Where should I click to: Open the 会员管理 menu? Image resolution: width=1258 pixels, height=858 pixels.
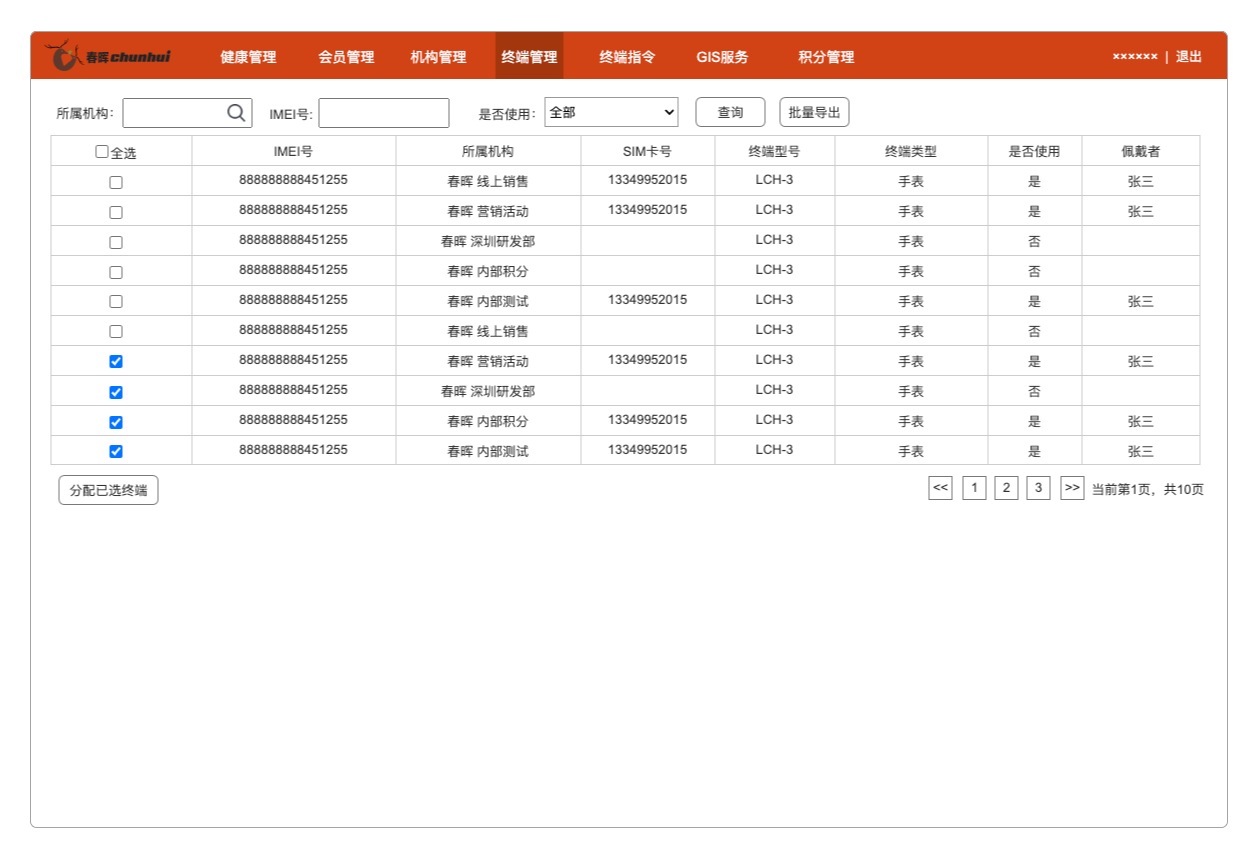point(346,57)
